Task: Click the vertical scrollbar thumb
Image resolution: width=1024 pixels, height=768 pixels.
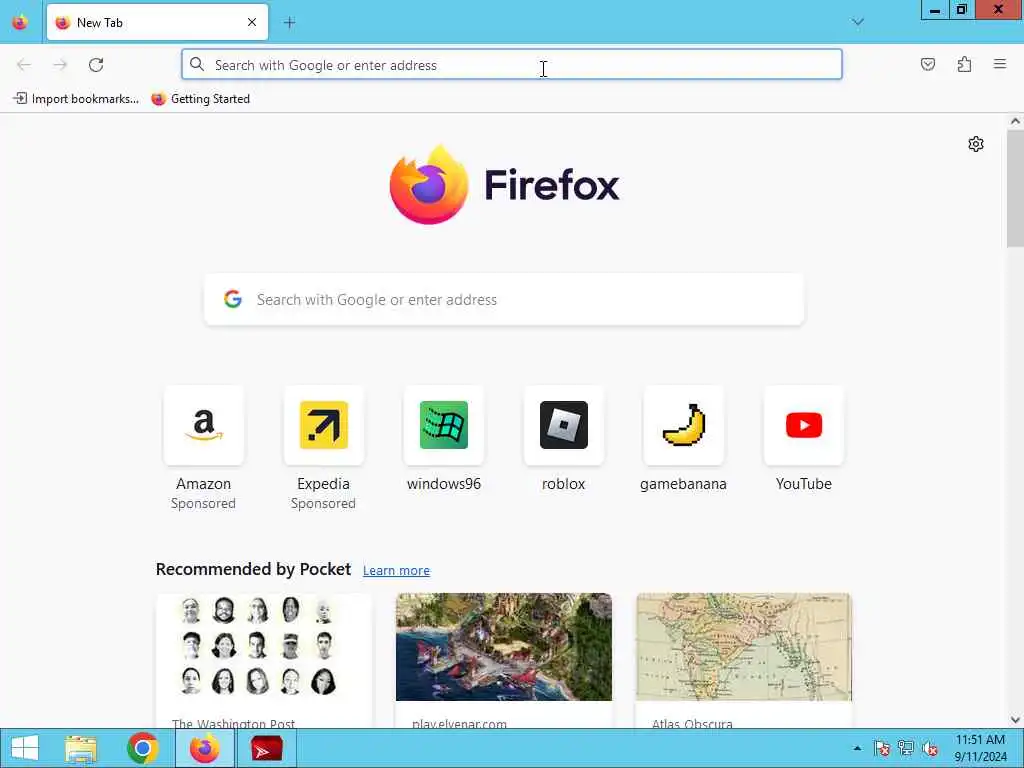Action: (1015, 188)
